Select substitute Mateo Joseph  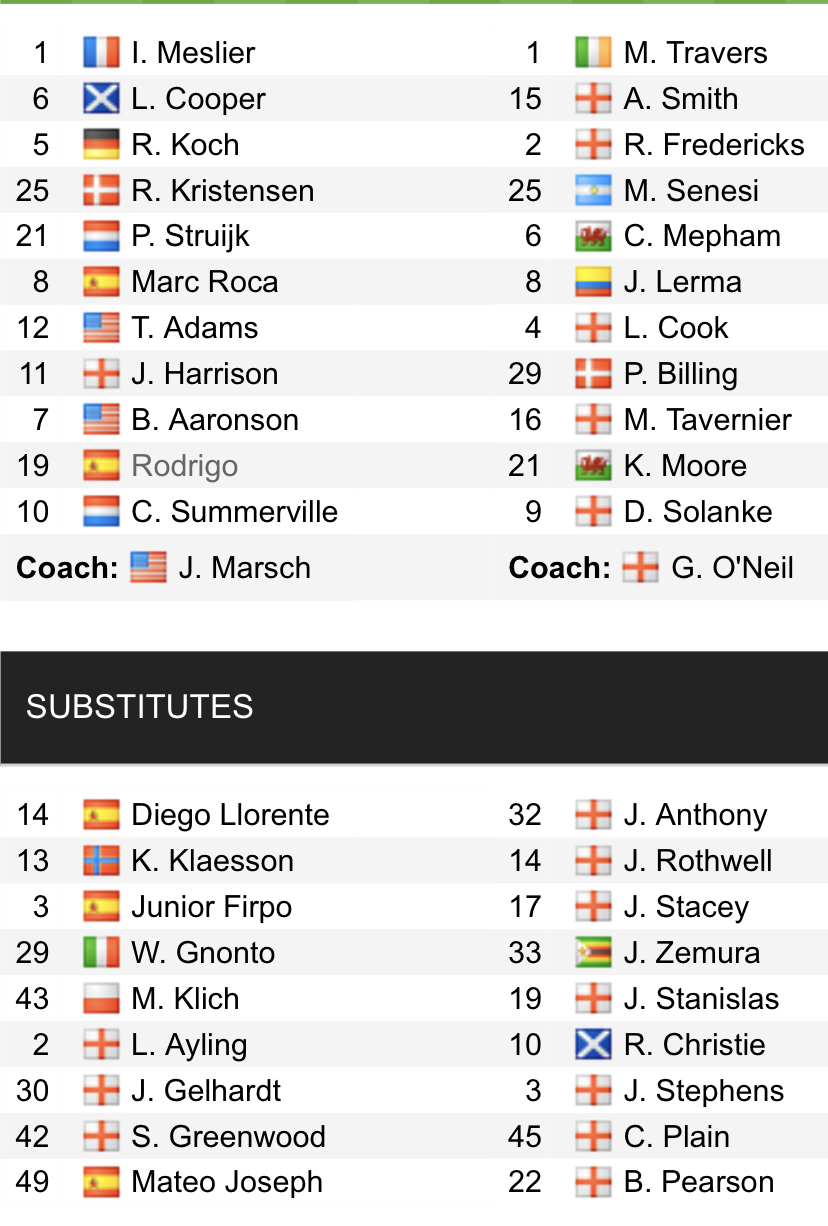(227, 1182)
